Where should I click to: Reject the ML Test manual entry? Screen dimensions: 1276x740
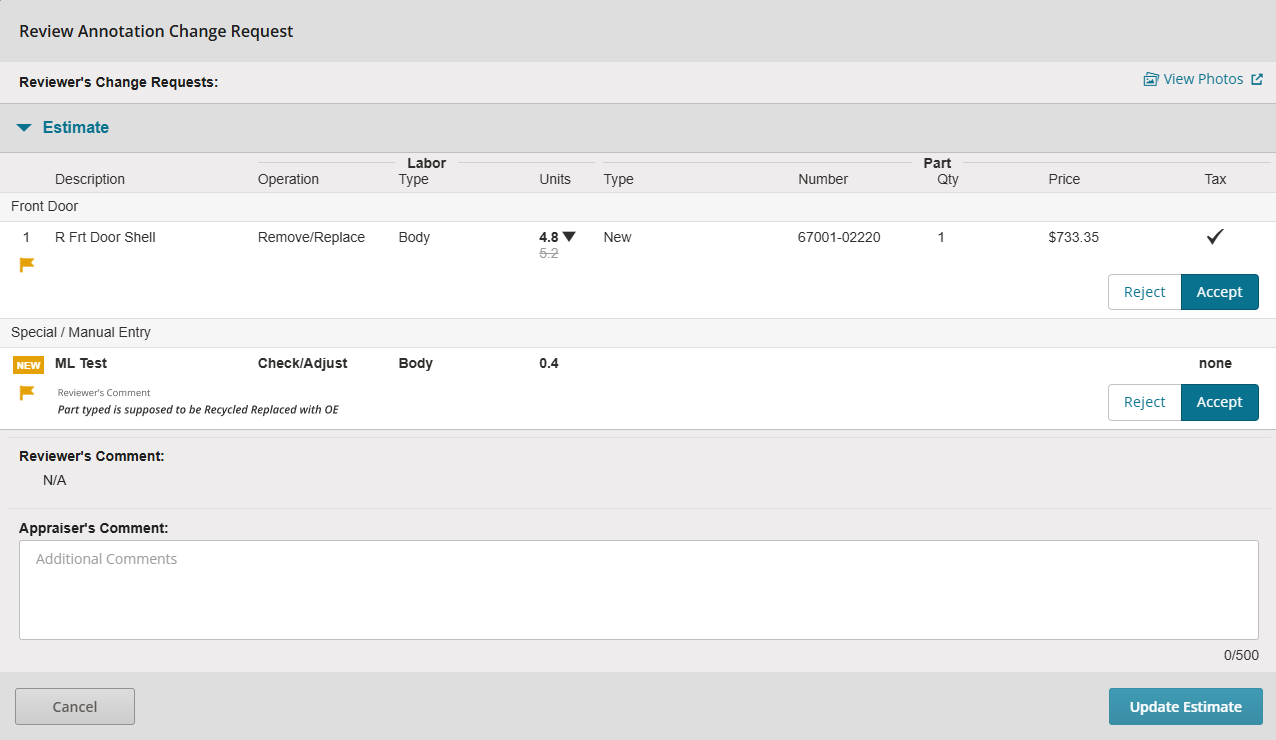pos(1144,401)
